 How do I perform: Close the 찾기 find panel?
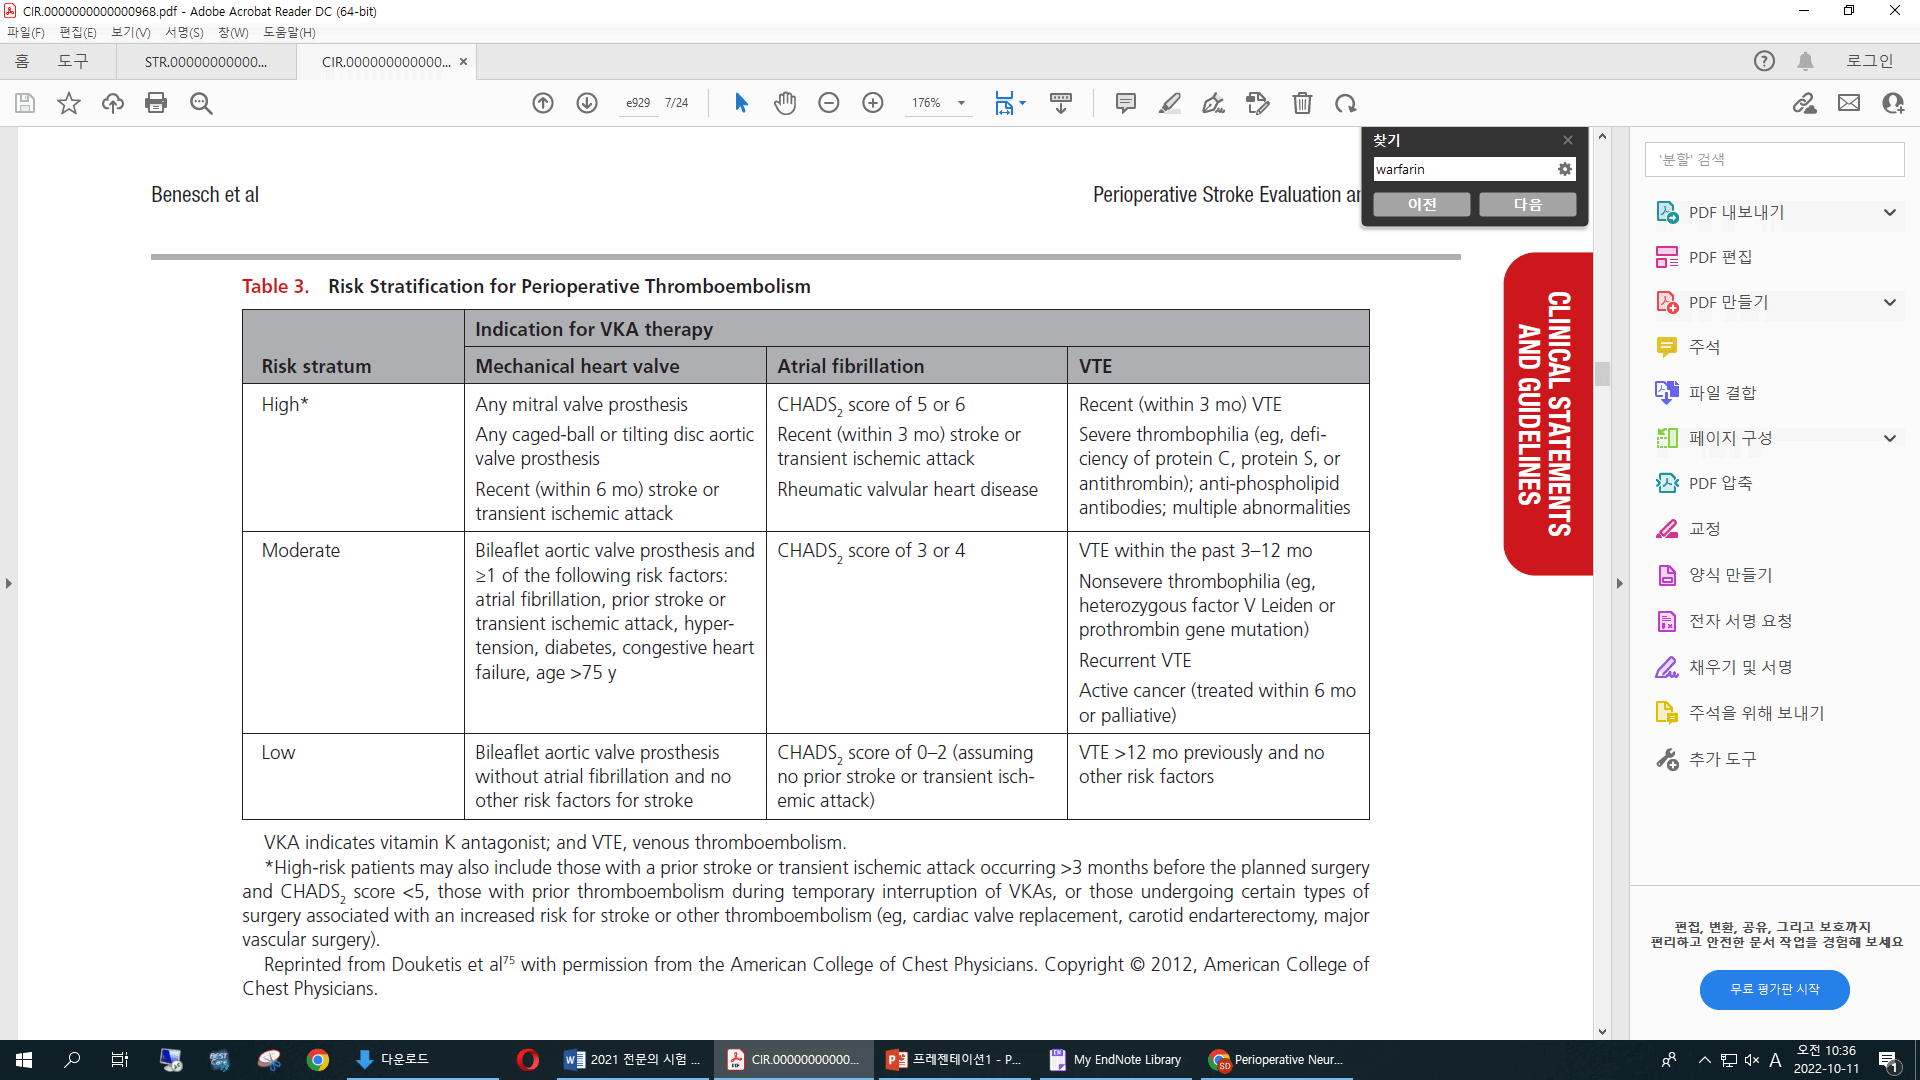(x=1568, y=140)
